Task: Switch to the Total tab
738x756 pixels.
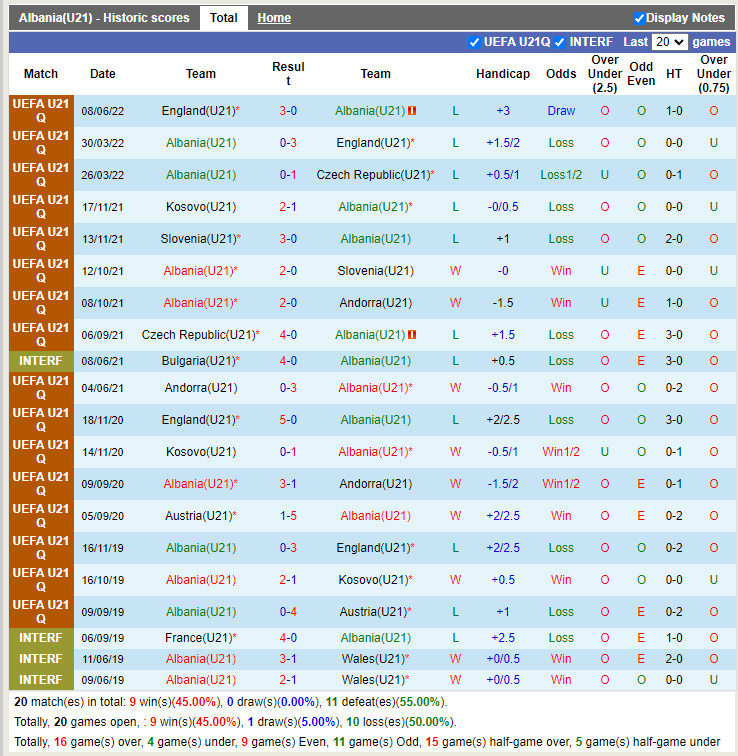Action: (223, 18)
